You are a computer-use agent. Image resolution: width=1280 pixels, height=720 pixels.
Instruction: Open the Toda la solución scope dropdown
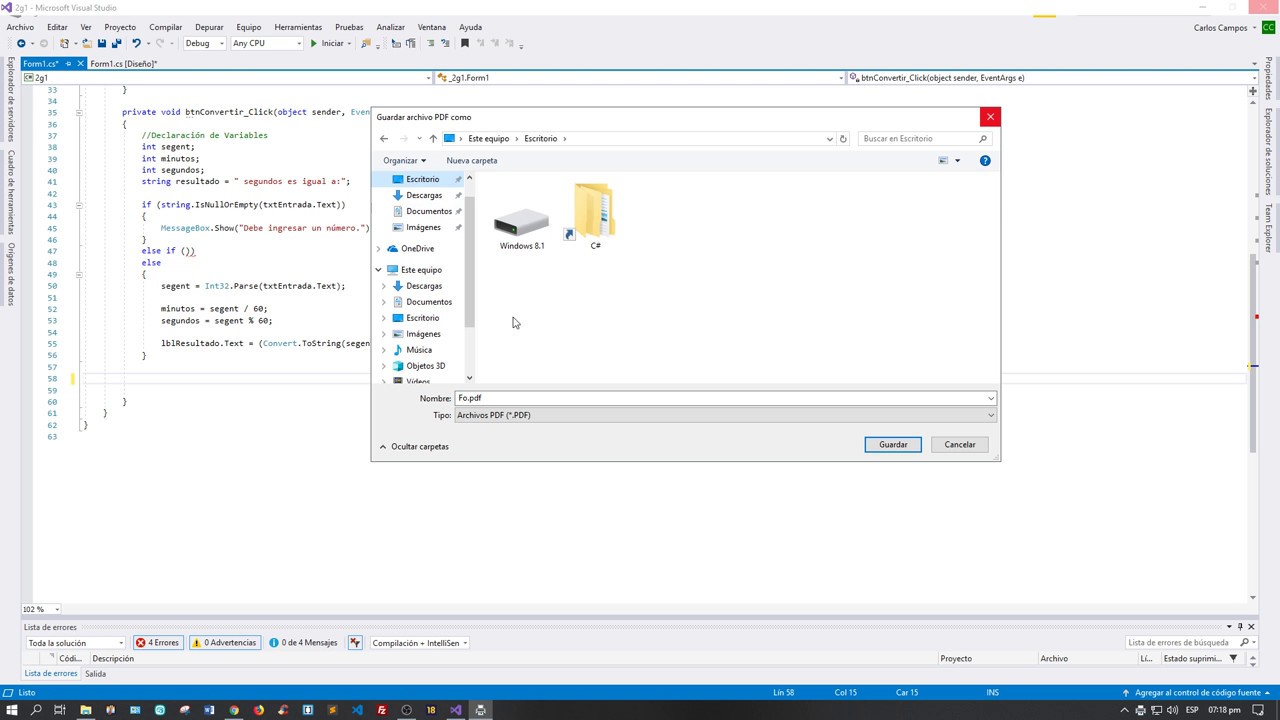(x=76, y=643)
